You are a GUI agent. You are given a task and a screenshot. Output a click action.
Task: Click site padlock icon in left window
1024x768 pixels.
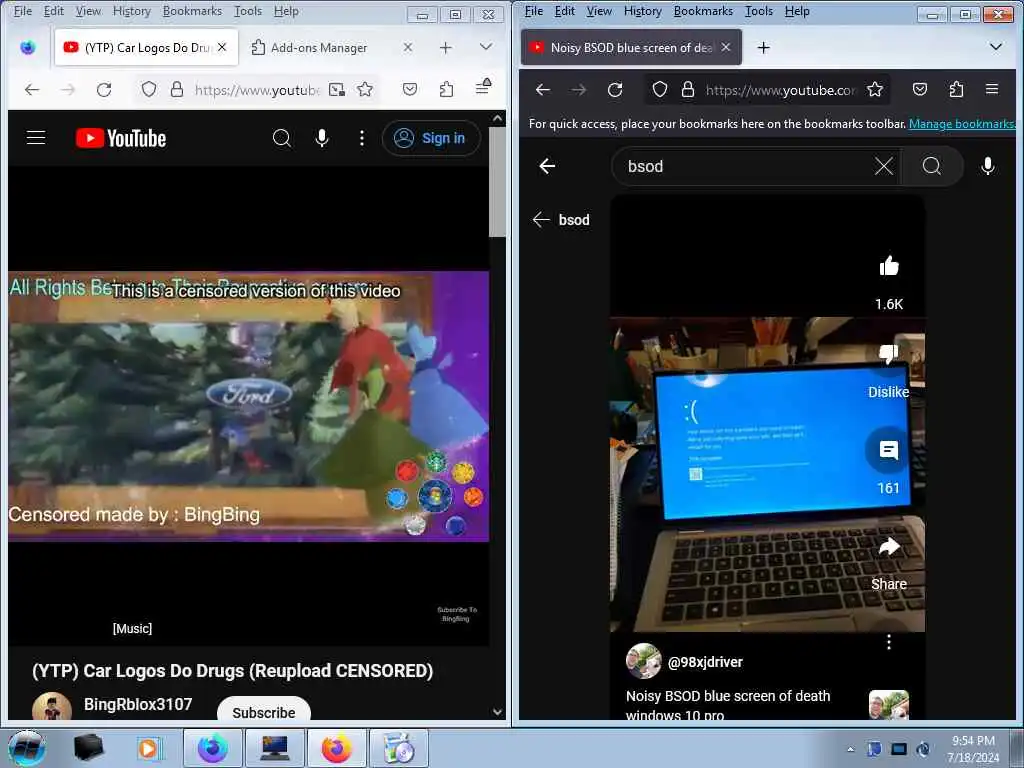176,89
